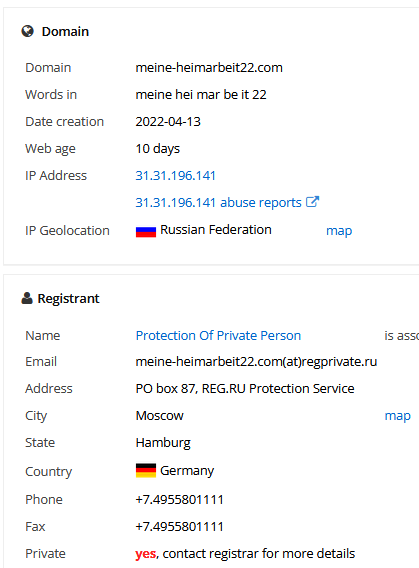
Task: Click the red 'yes' private indicator
Action: [x=146, y=554]
